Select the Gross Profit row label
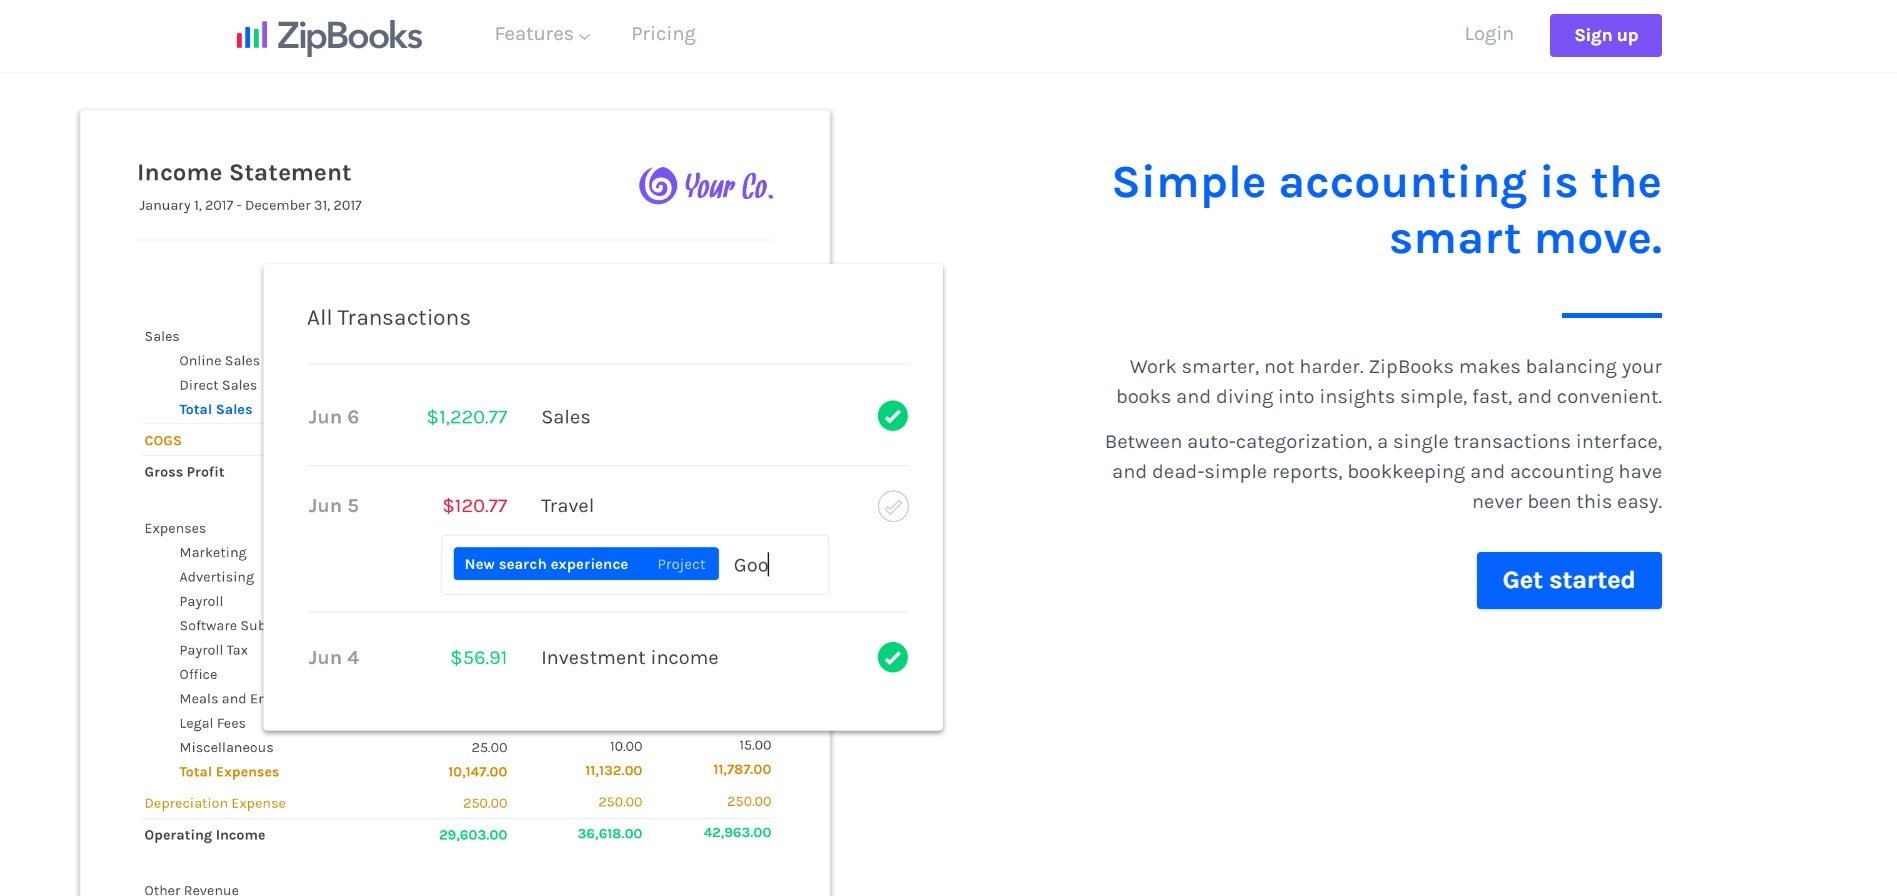Screen dimensions: 1897x896 tap(184, 471)
